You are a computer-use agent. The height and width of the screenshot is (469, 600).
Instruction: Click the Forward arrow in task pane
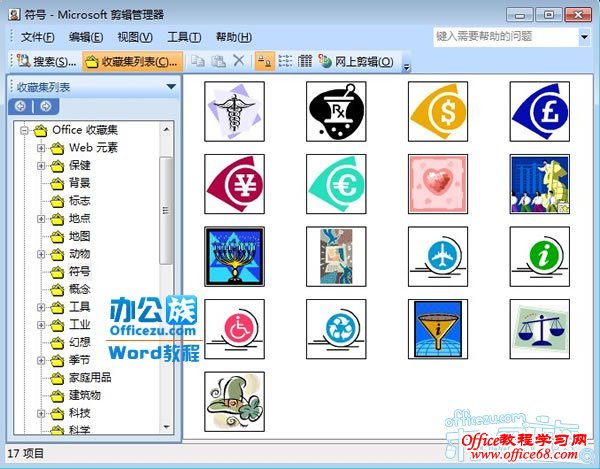coord(46,106)
